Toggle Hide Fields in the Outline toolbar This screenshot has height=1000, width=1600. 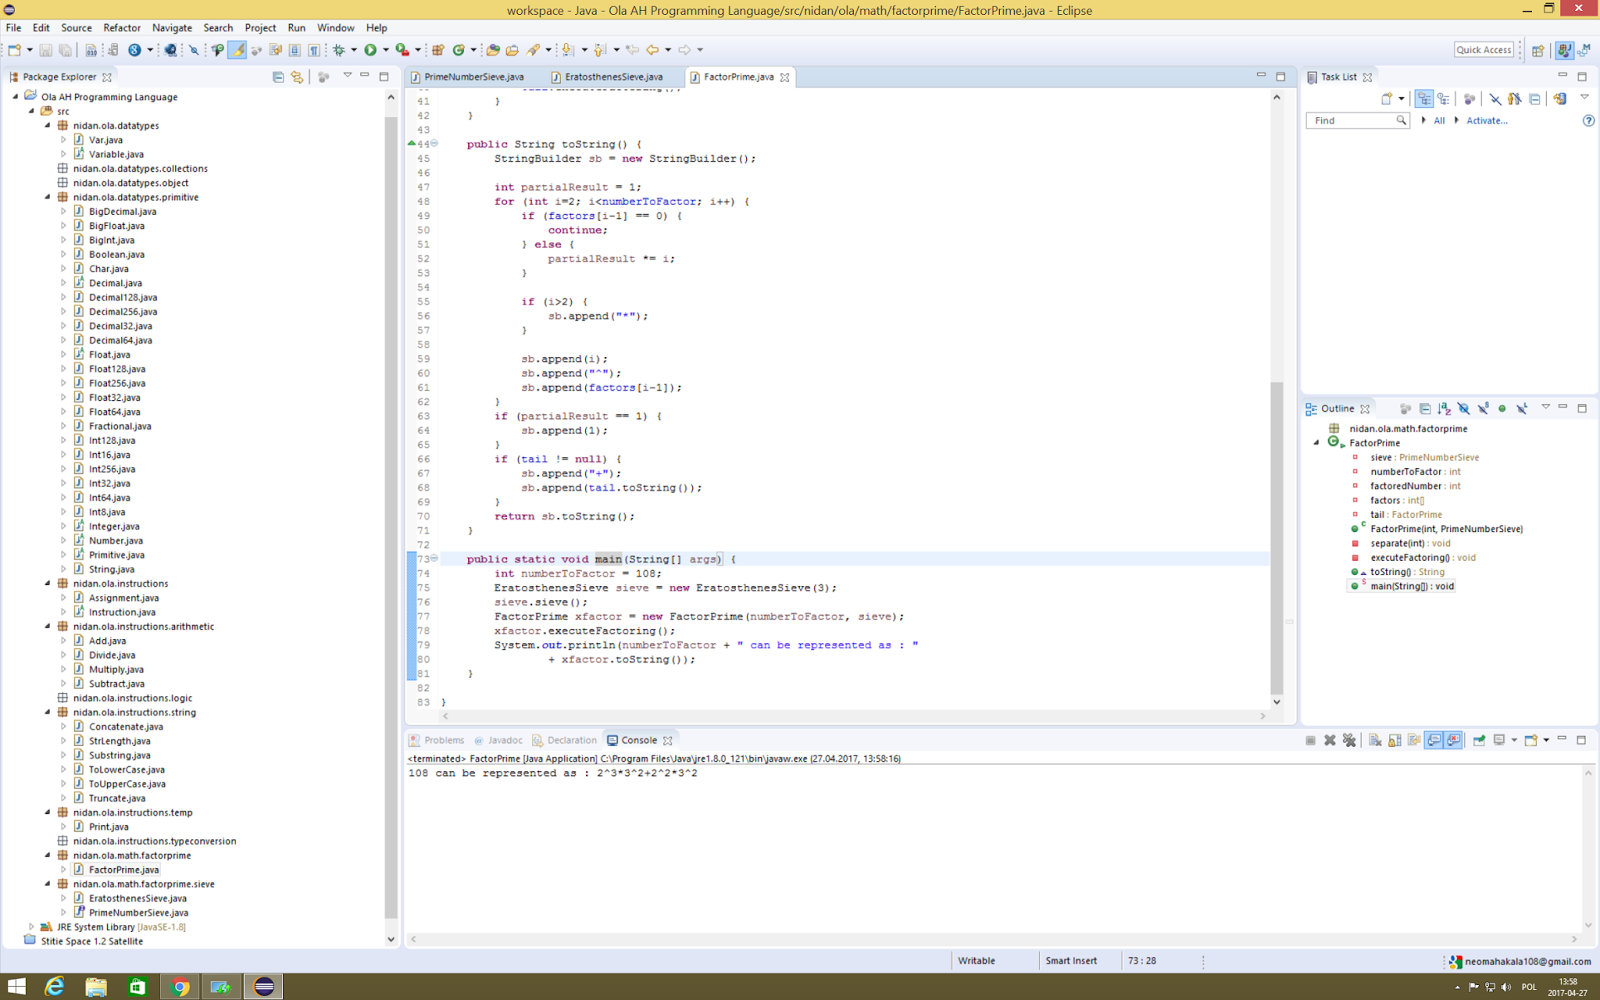(1463, 408)
